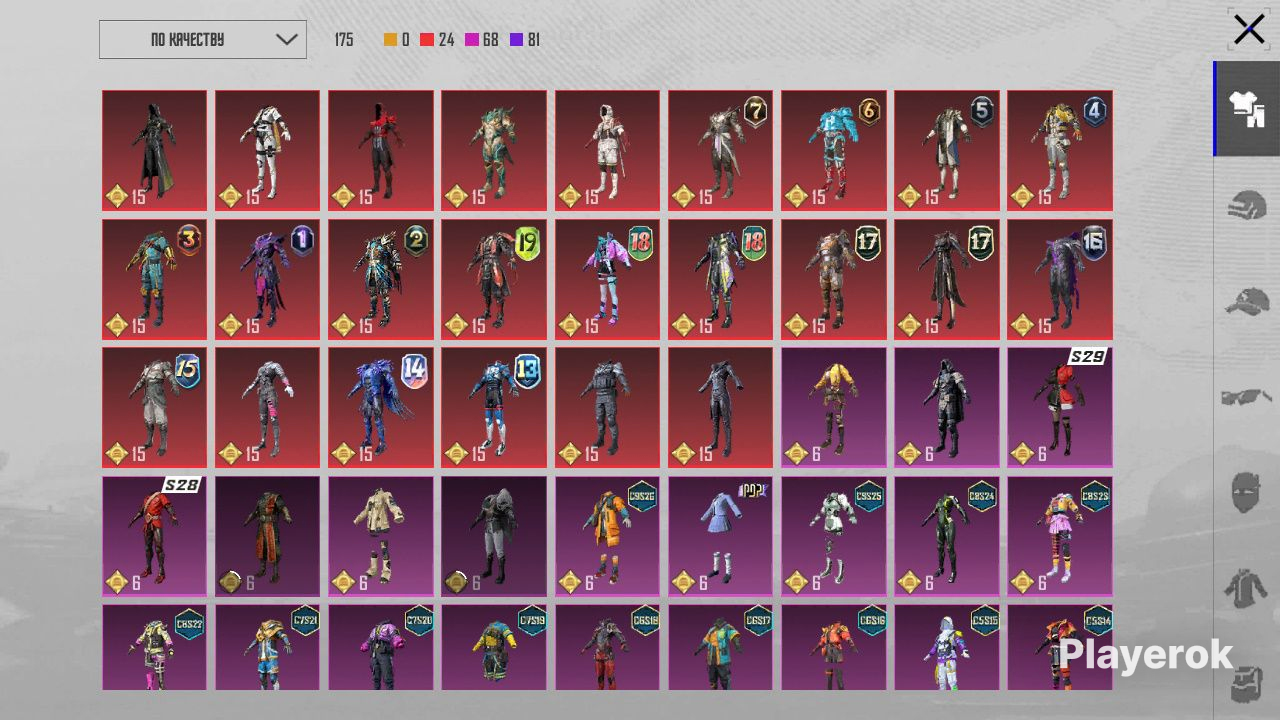
Task: Select the pink-winged outfit with badge 18
Action: click(607, 280)
